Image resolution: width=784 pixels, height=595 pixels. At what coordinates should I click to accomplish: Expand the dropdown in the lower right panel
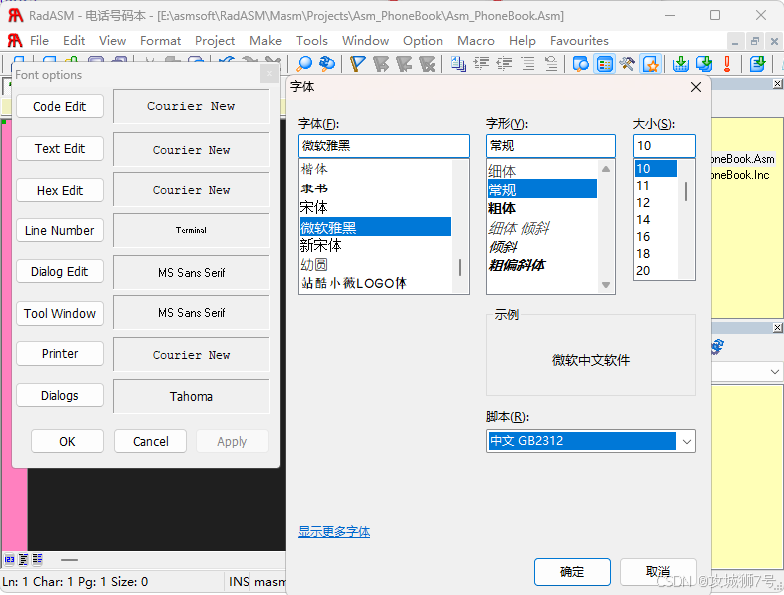point(774,372)
